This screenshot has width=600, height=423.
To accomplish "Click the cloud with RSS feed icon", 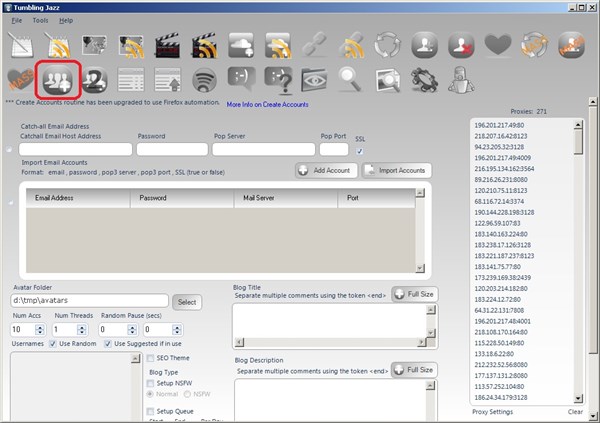I will pyautogui.click(x=278, y=45).
